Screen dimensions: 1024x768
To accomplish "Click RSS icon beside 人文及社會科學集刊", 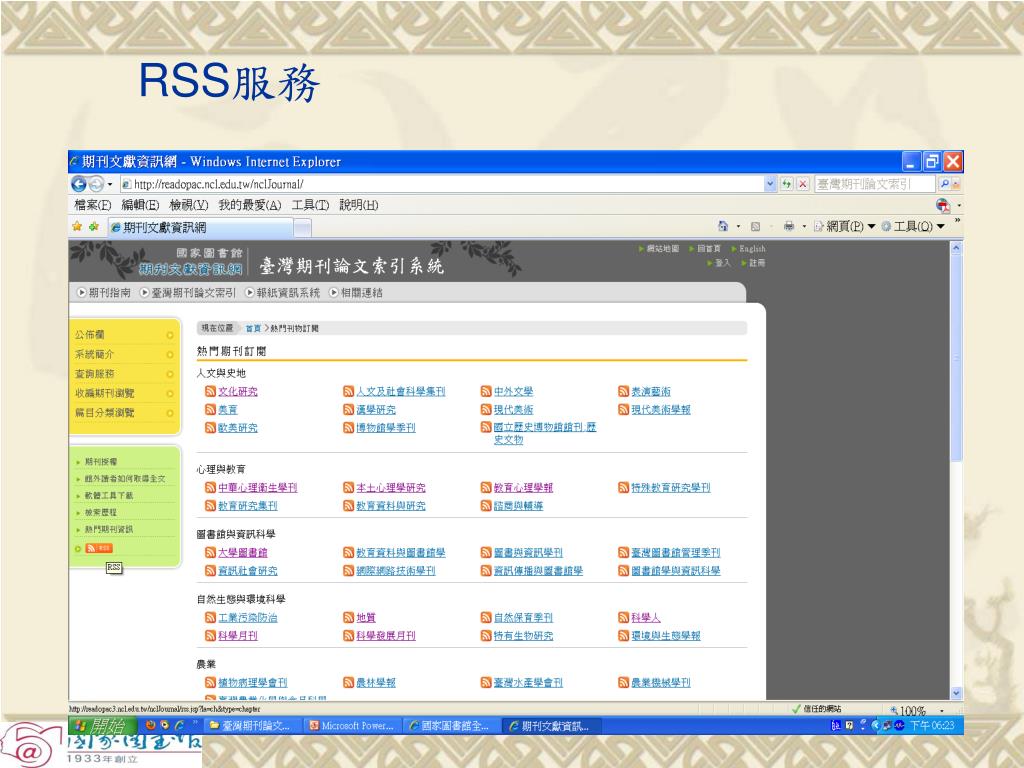I will tap(349, 391).
